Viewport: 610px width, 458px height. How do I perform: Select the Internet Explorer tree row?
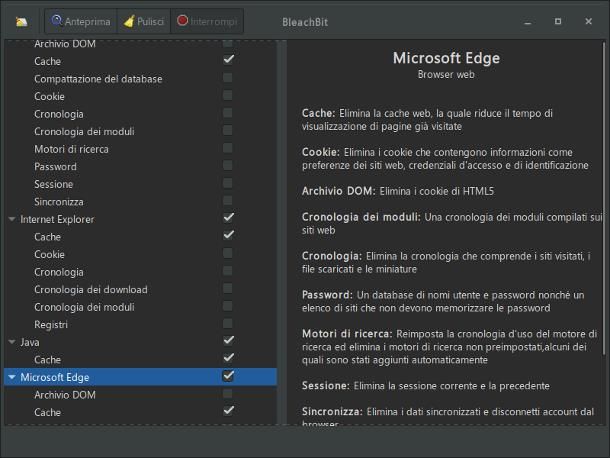[x=140, y=219]
